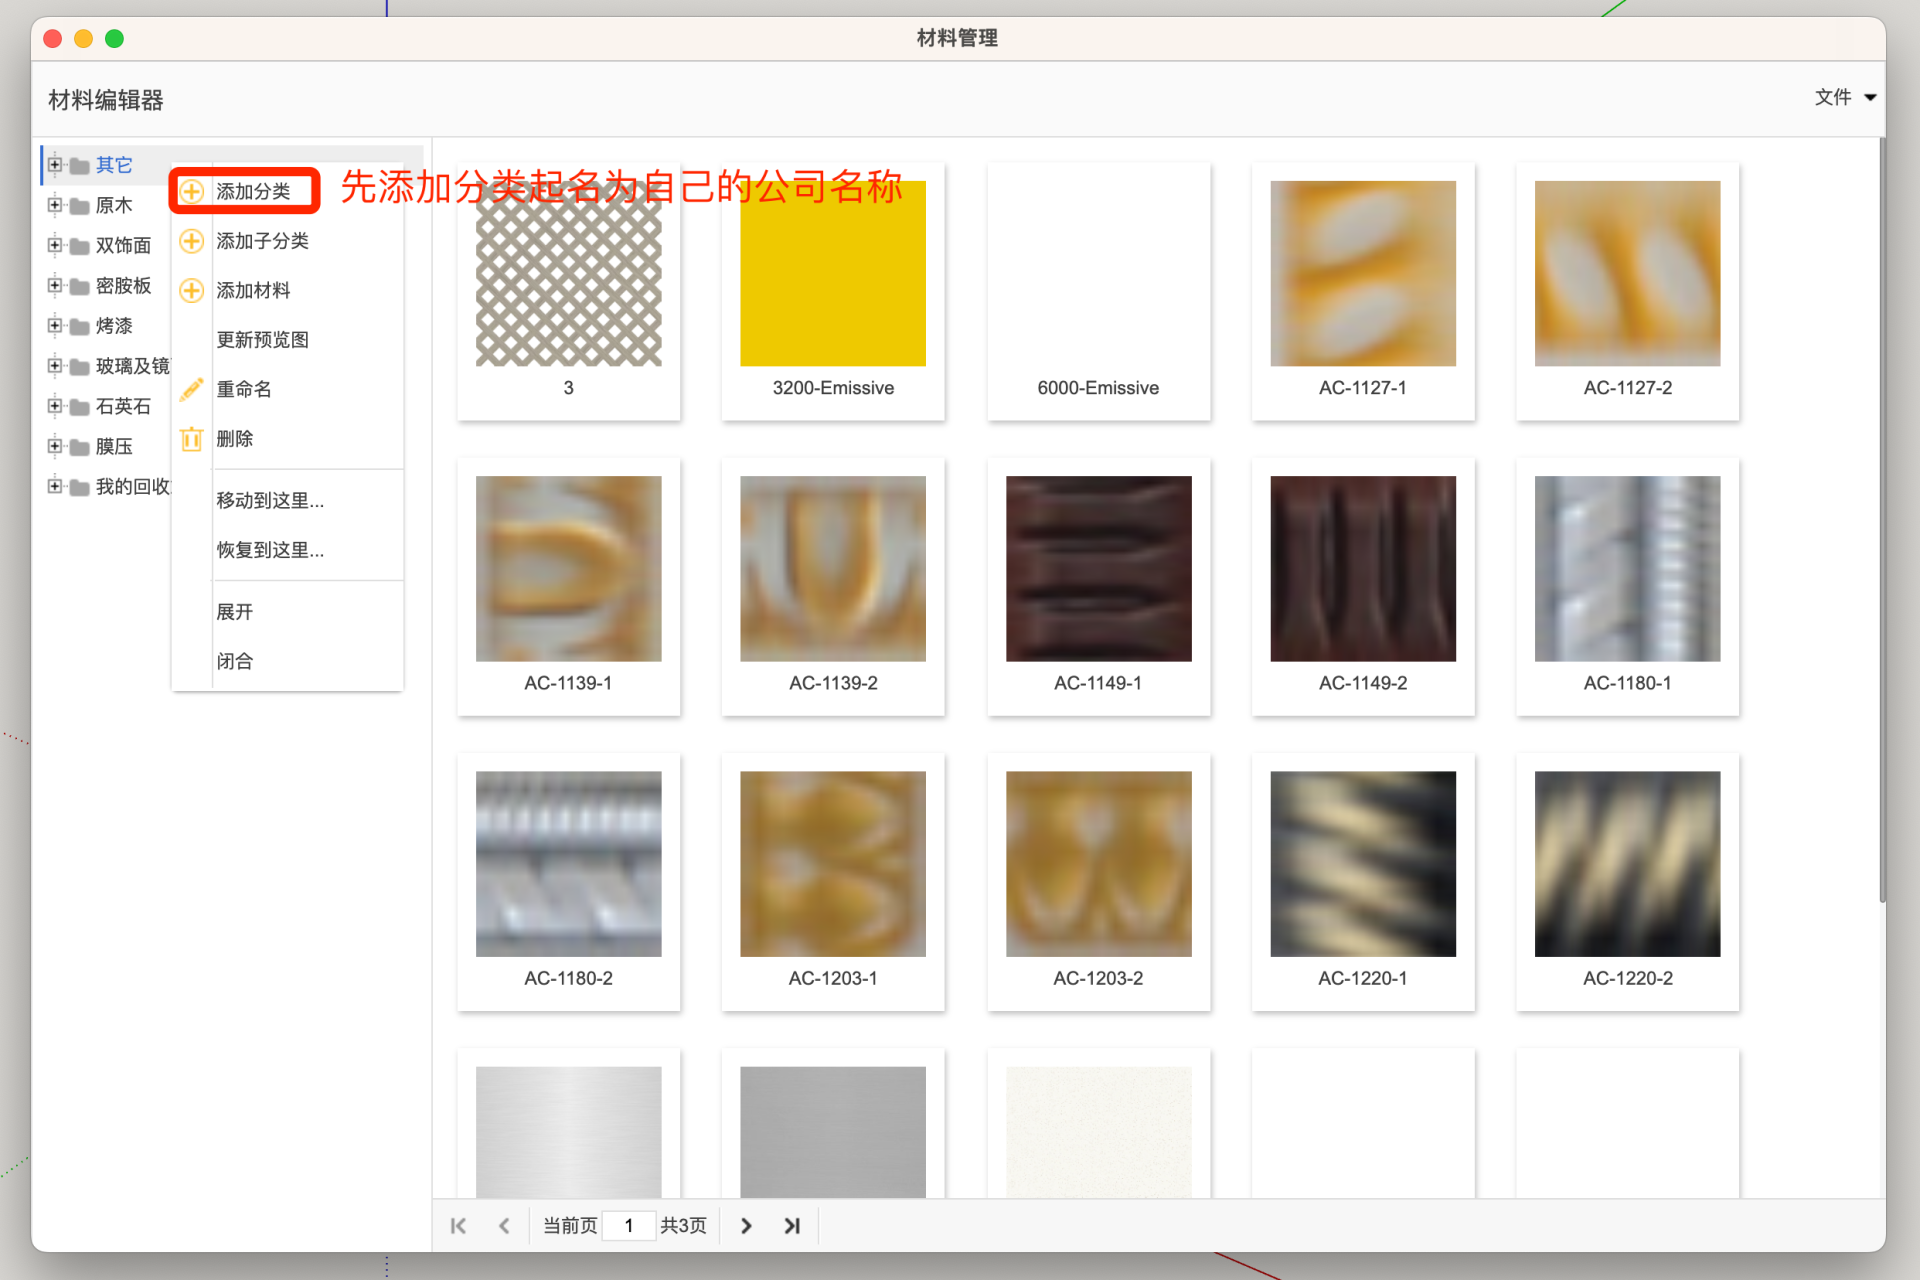Image resolution: width=1920 pixels, height=1280 pixels.
Task: Expand the 膜压 tree node
Action: click(x=55, y=446)
